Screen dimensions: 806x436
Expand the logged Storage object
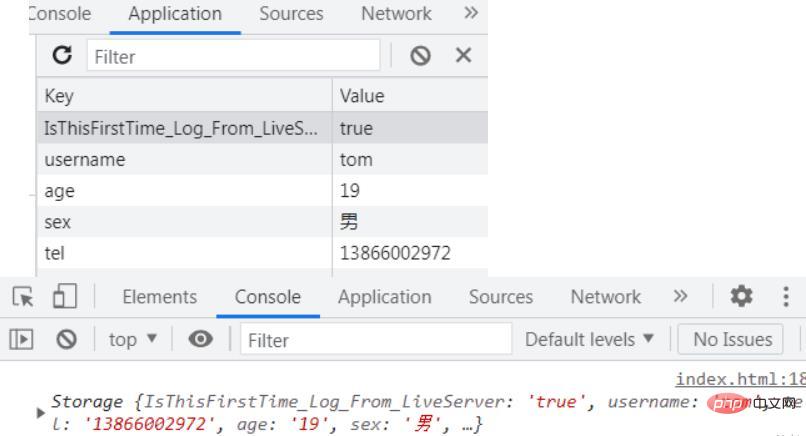pos(41,412)
